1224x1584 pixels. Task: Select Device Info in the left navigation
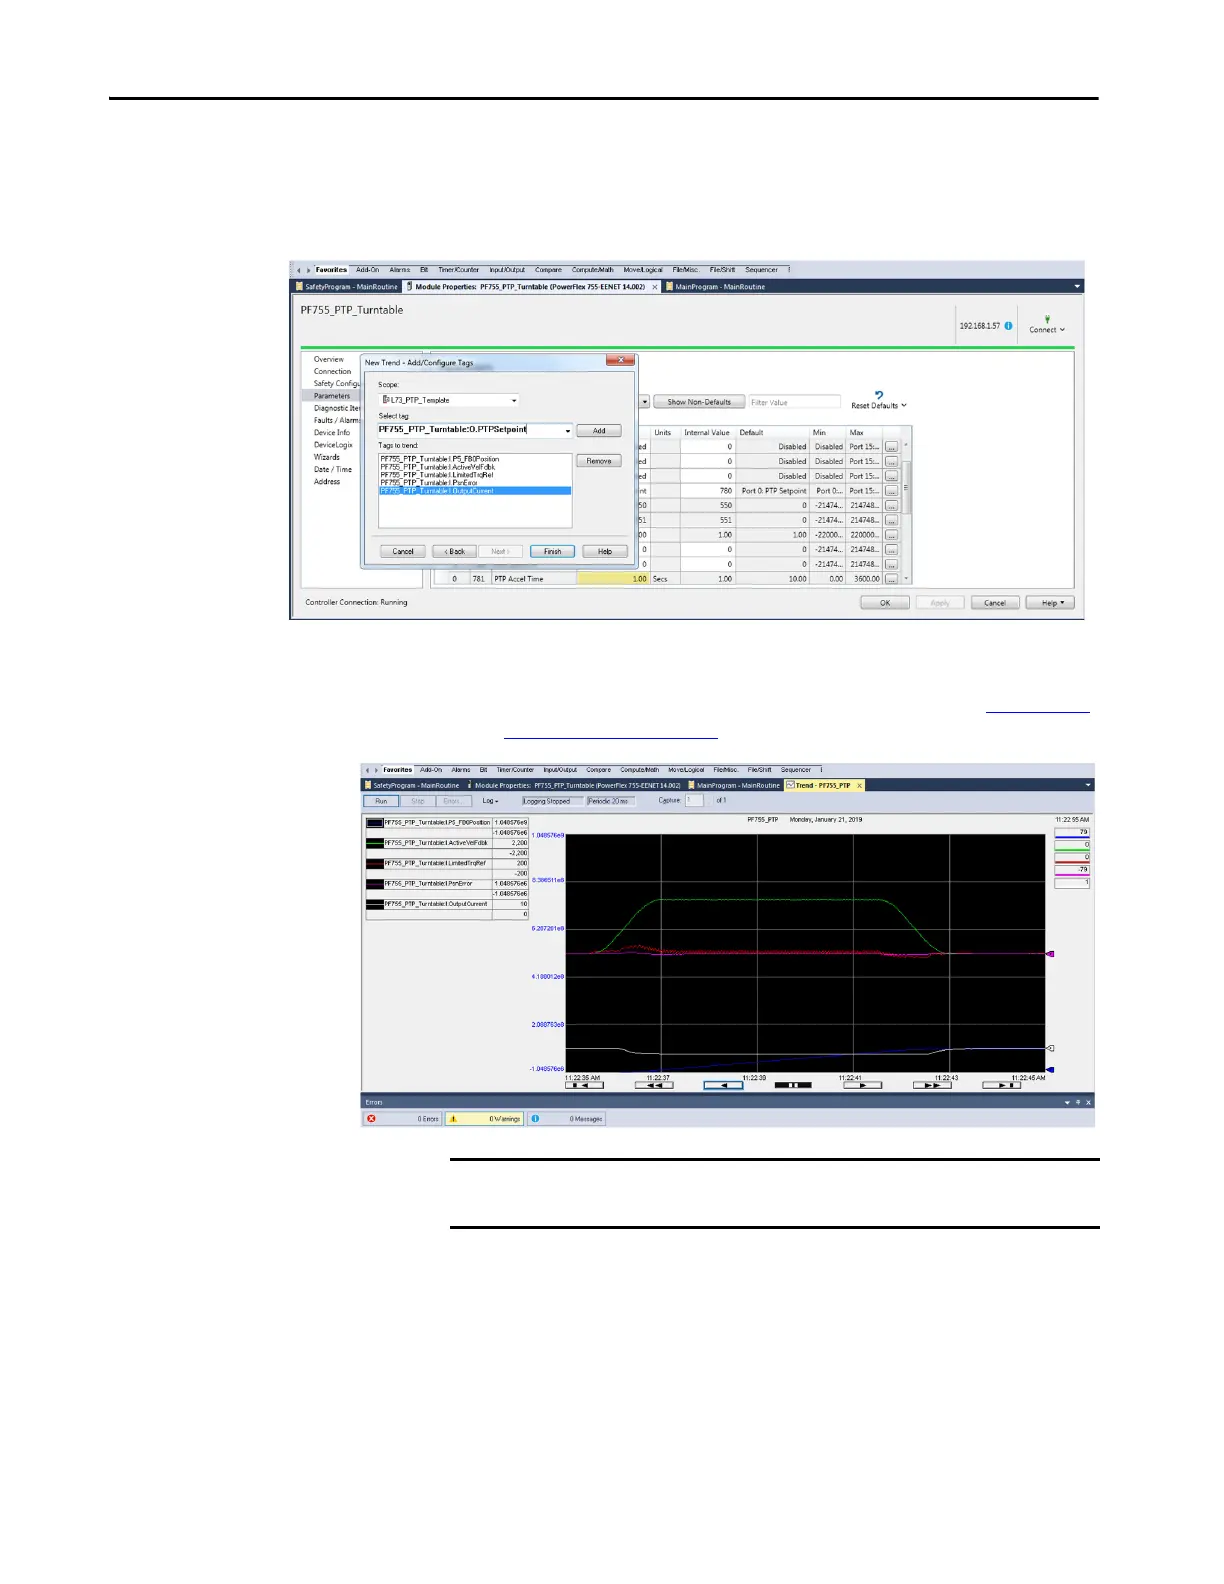tap(332, 433)
